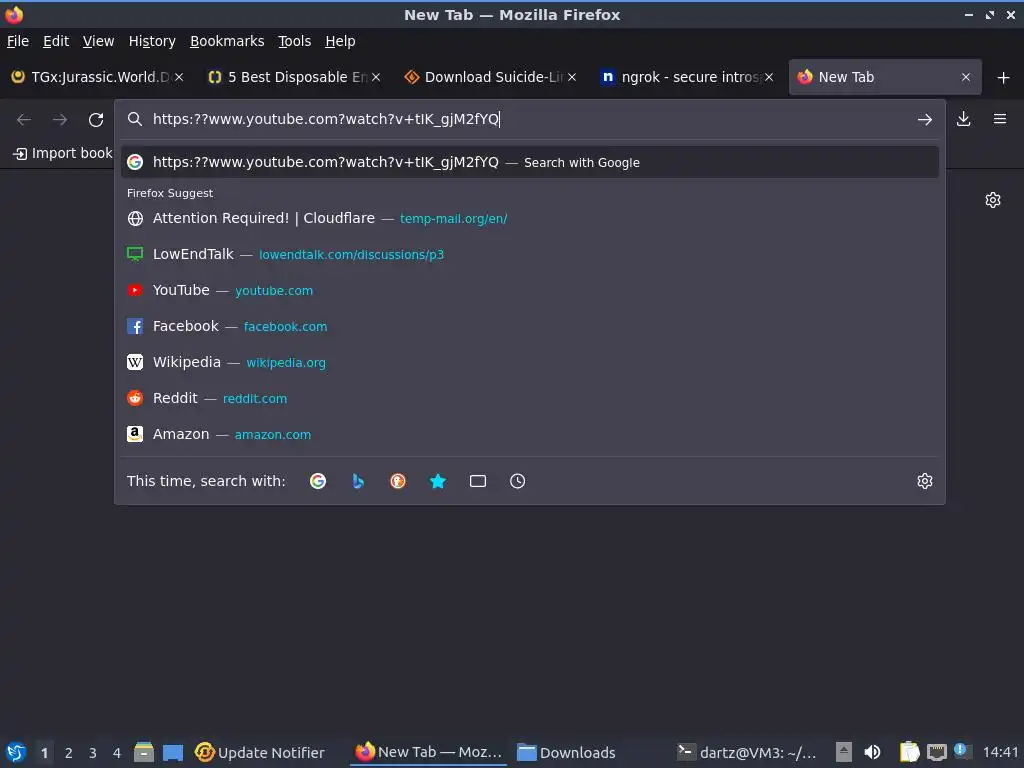Open the History menu
This screenshot has height=768, width=1024.
coord(152,41)
